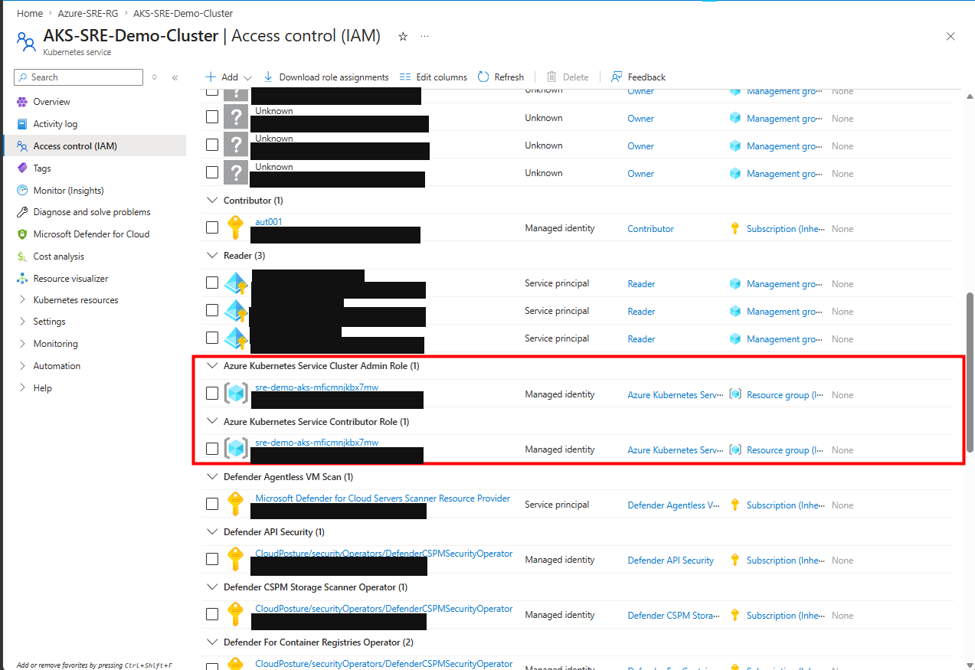
Task: Check the box for the first Reader service principal
Action: point(212,282)
